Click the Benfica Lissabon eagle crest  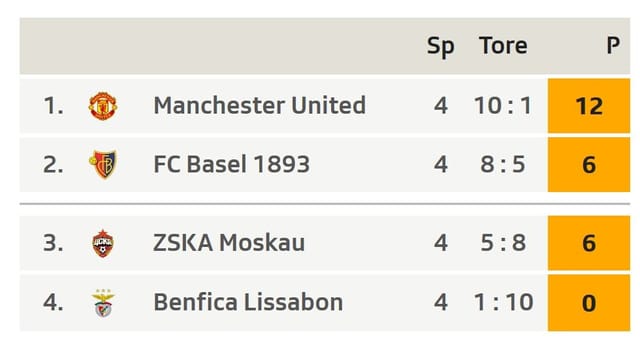(103, 303)
